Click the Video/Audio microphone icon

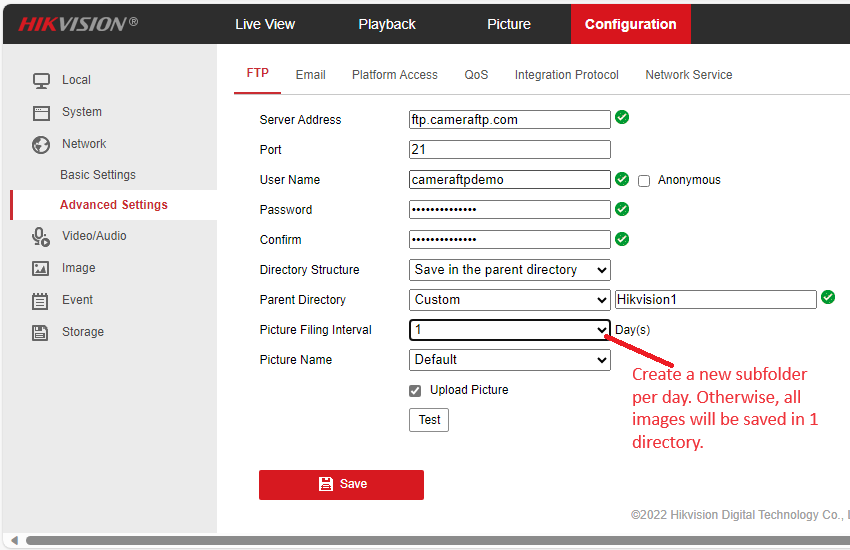click(x=41, y=237)
